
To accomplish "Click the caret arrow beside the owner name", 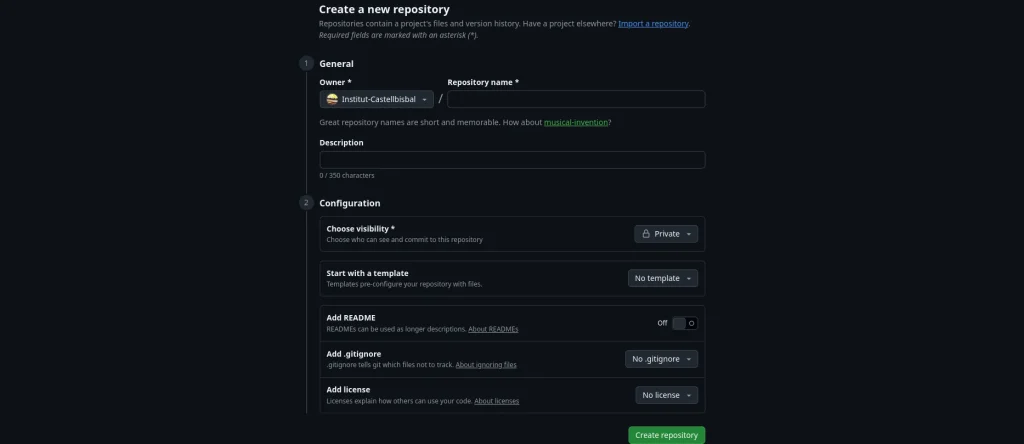I will (425, 99).
